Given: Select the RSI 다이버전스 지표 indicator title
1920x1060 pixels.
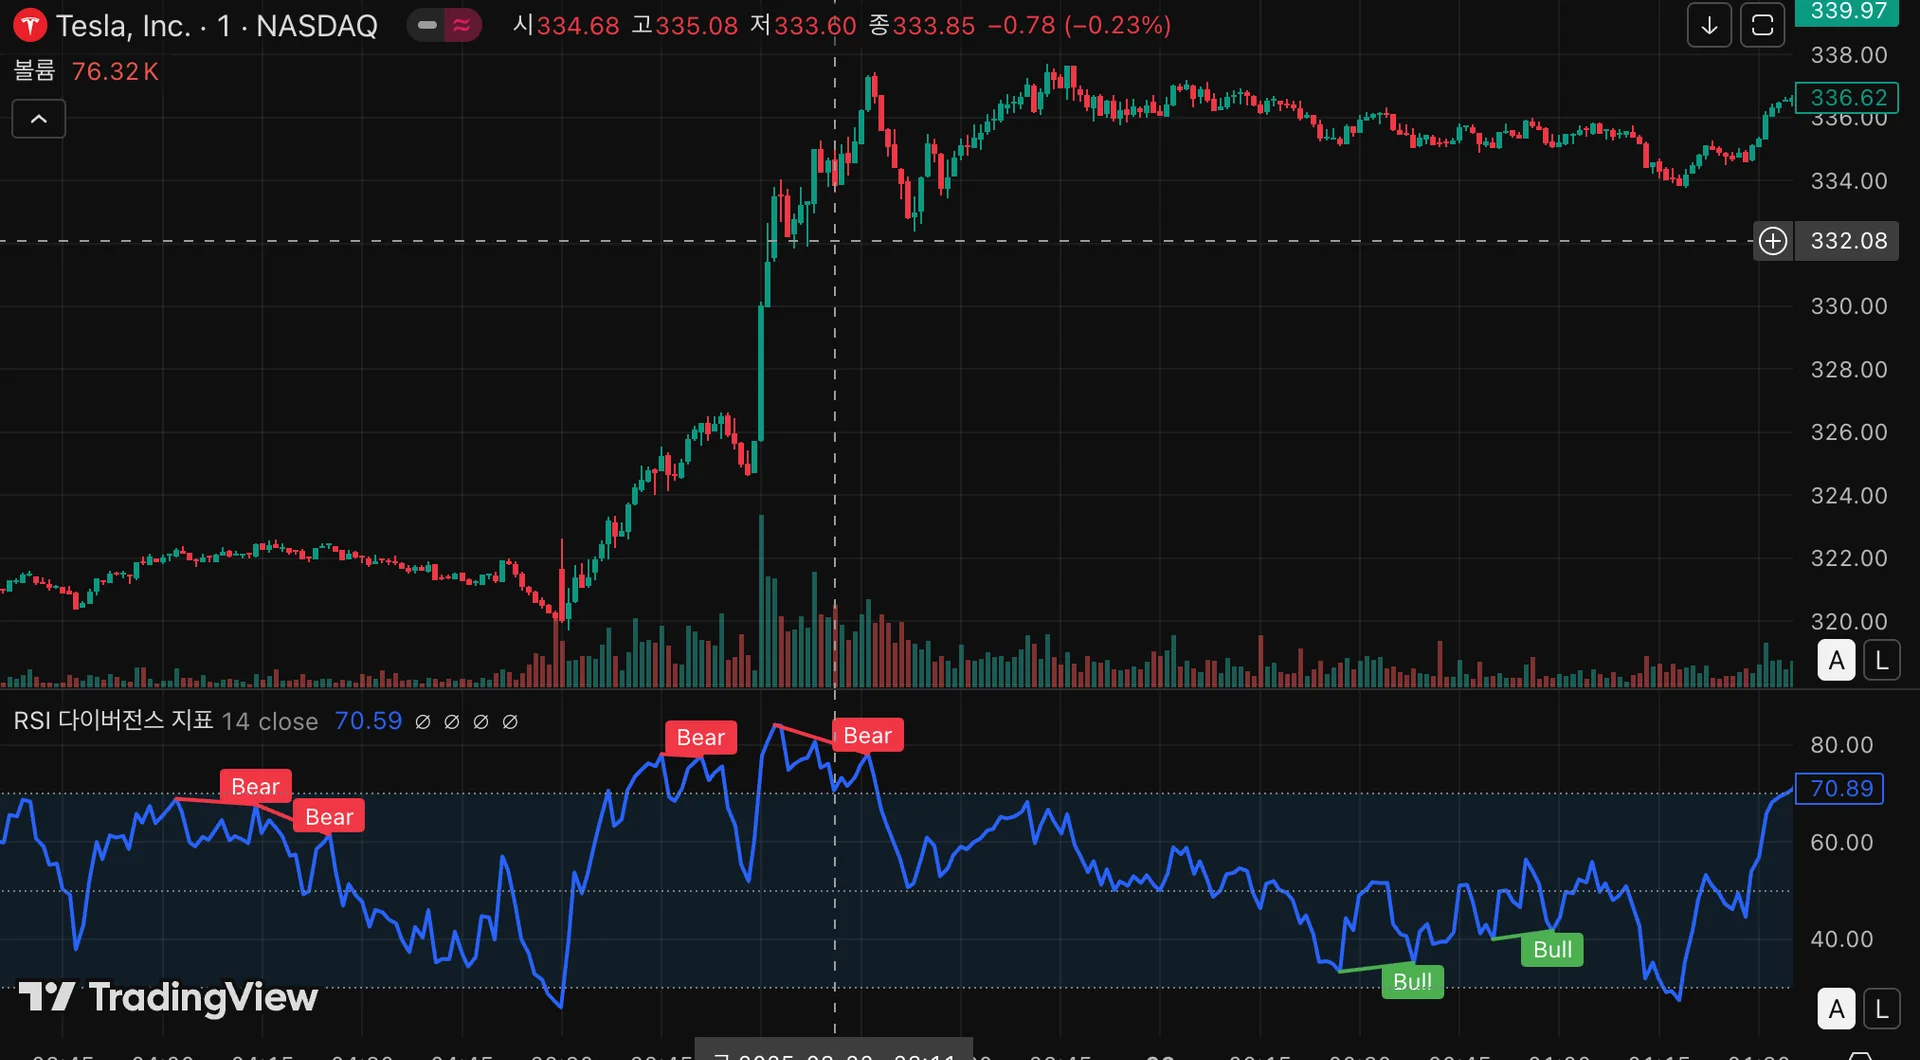Looking at the screenshot, I should coord(113,721).
